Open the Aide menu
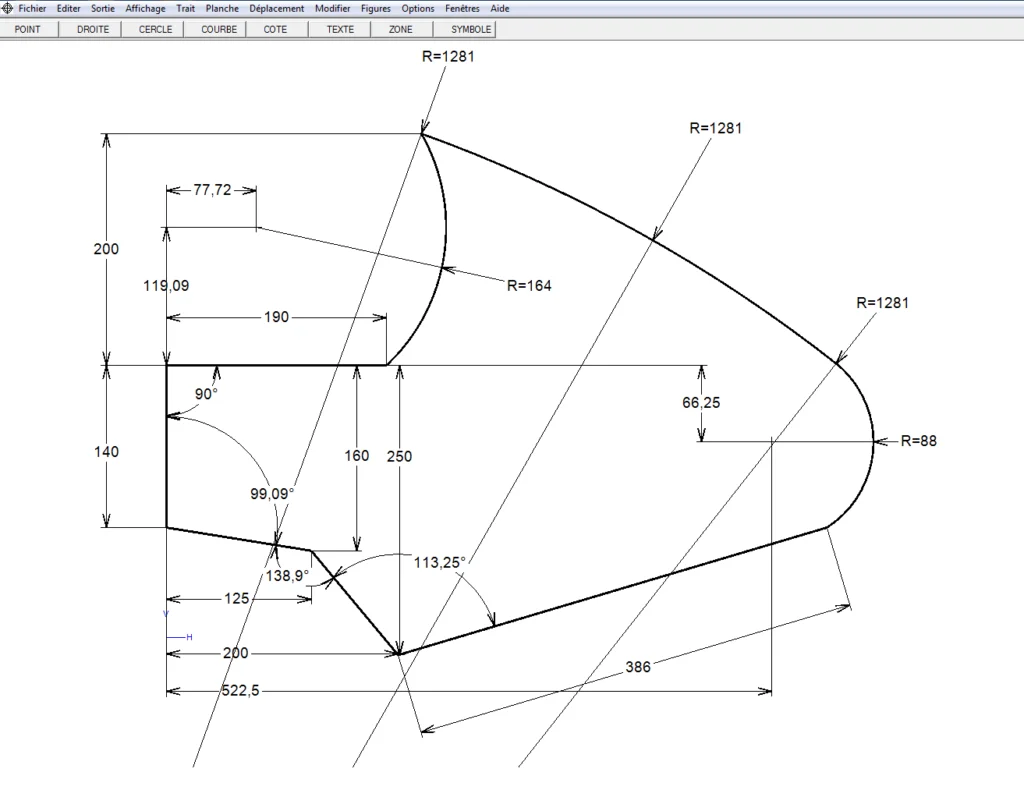 [x=500, y=8]
